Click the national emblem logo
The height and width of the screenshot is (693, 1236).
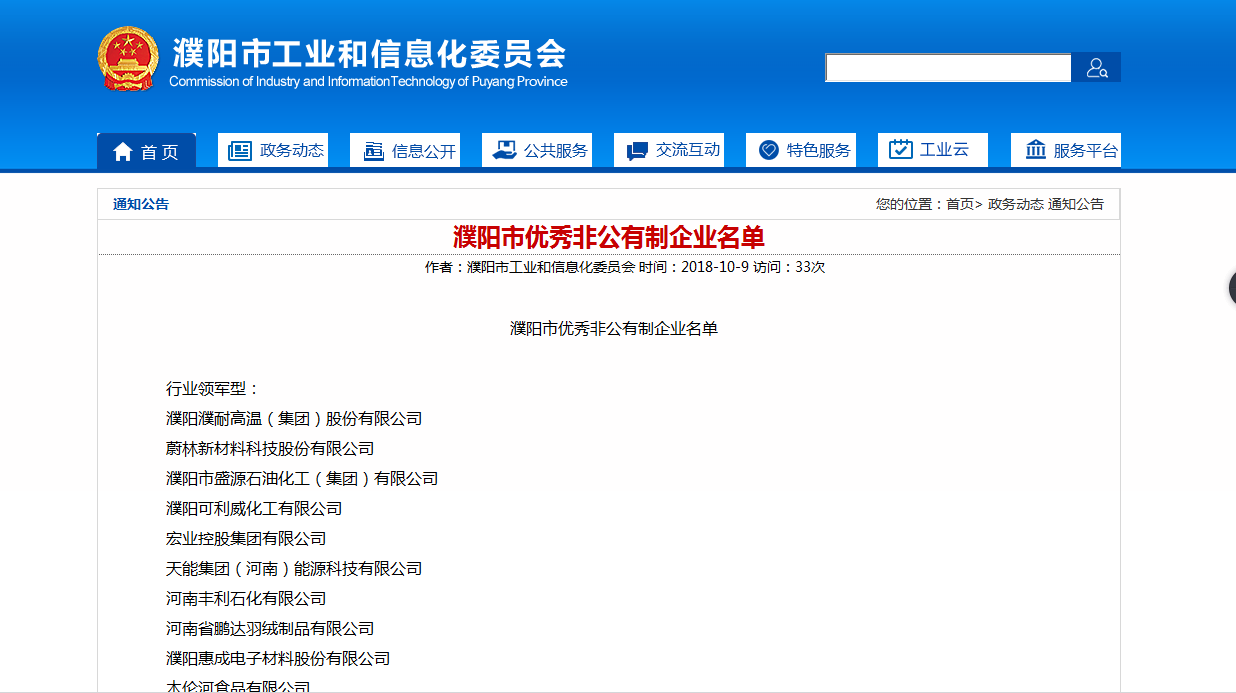(x=127, y=59)
